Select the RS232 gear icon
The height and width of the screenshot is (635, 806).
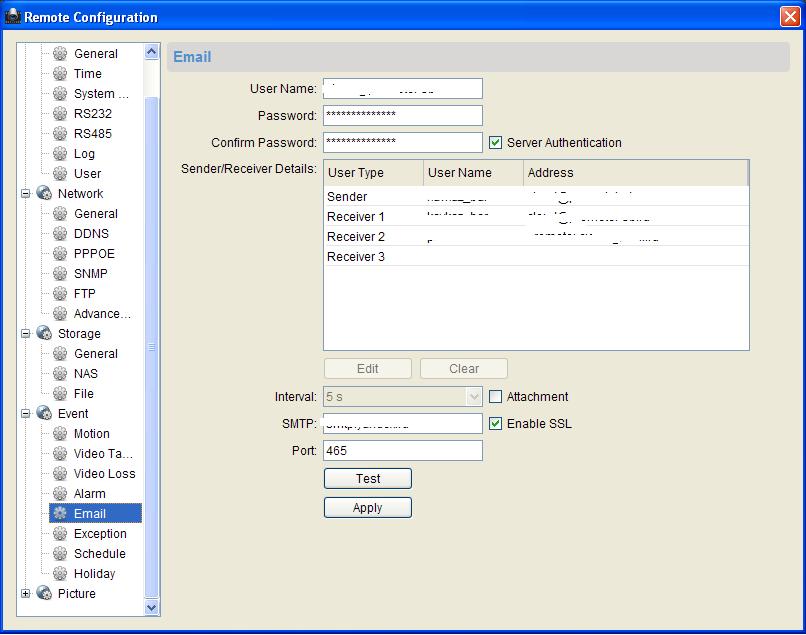click(x=60, y=114)
